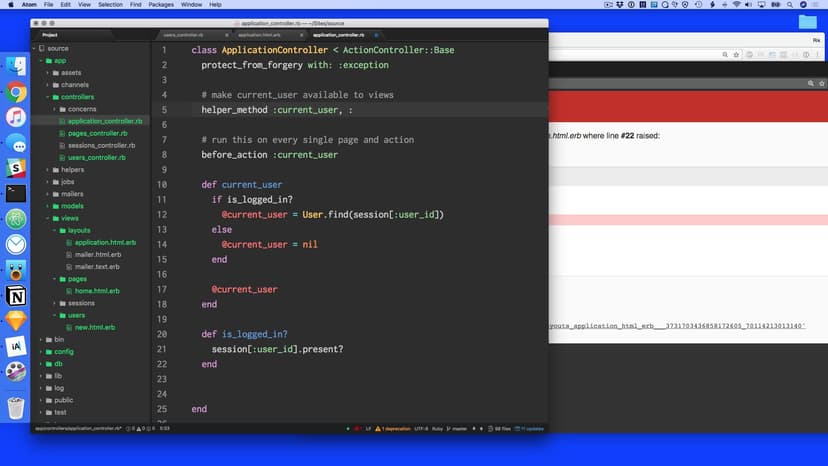The width and height of the screenshot is (828, 466).
Task: Open Google Chrome from the dock
Action: click(x=16, y=92)
